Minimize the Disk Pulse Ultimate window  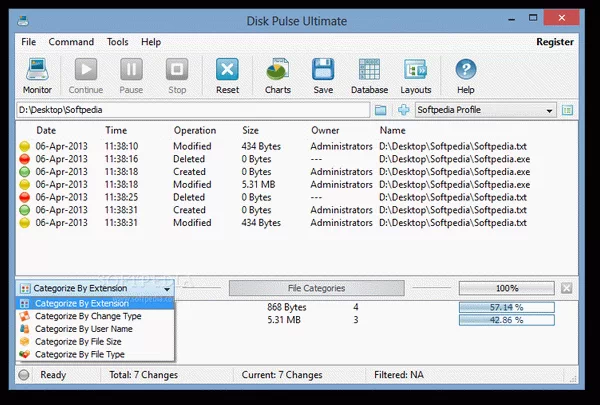click(512, 18)
